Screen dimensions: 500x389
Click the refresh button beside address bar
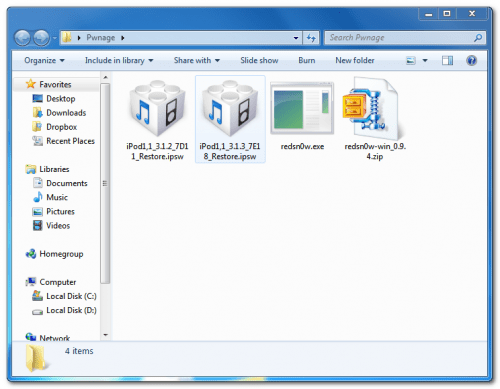point(311,38)
